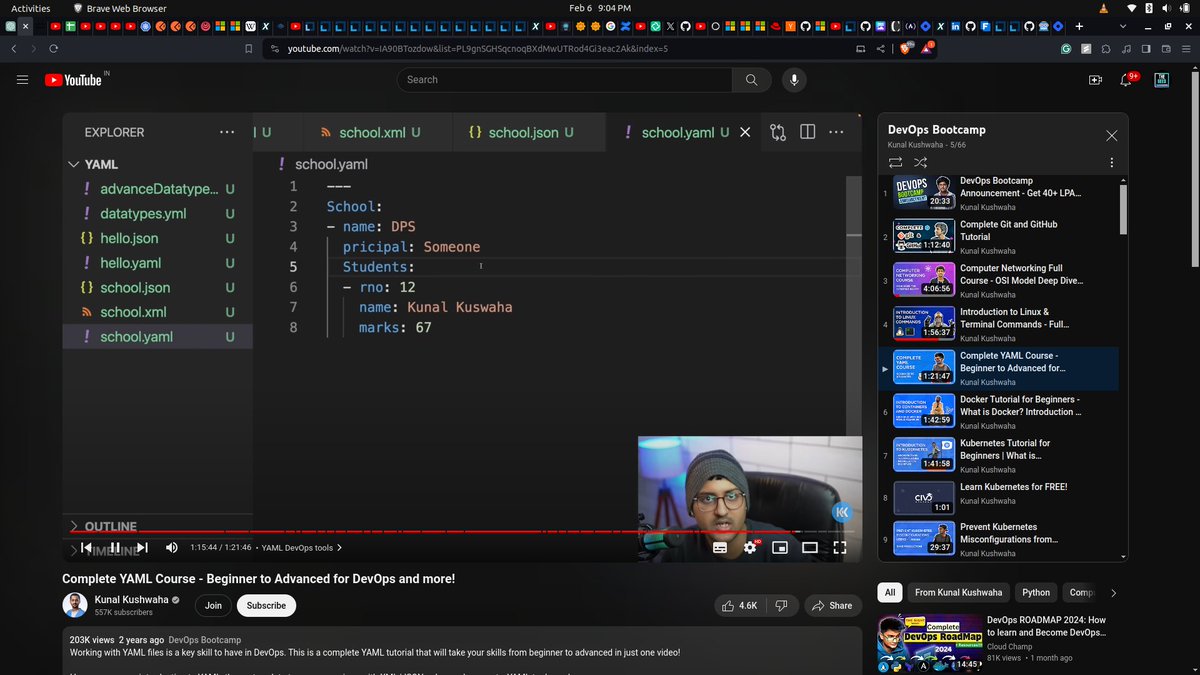
Task: Toggle playlist loop
Action: (895, 162)
